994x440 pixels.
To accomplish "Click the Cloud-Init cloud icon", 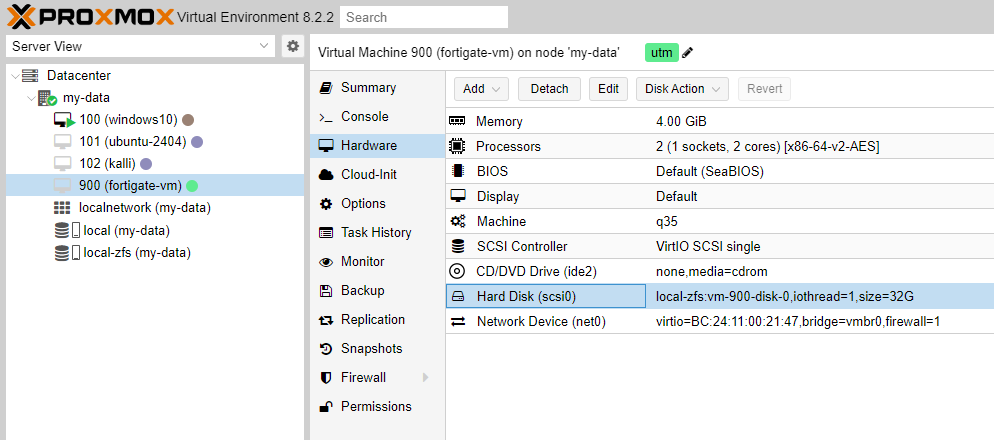I will (x=326, y=174).
